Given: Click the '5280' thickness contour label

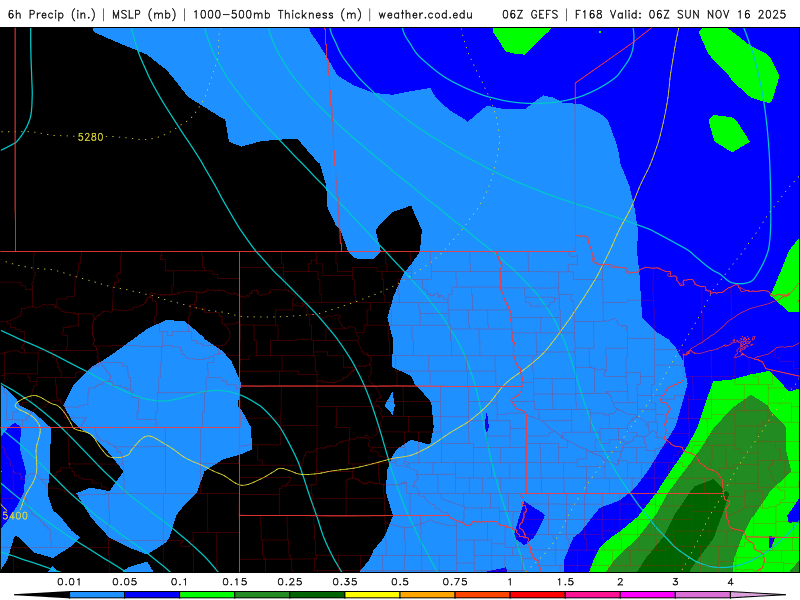Looking at the screenshot, I should (90, 137).
